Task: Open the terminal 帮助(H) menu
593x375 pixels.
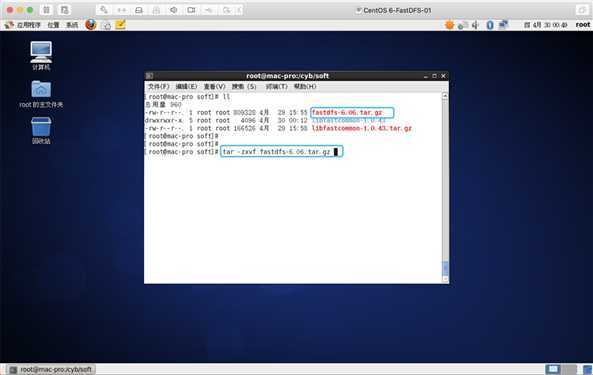Action: 305,87
